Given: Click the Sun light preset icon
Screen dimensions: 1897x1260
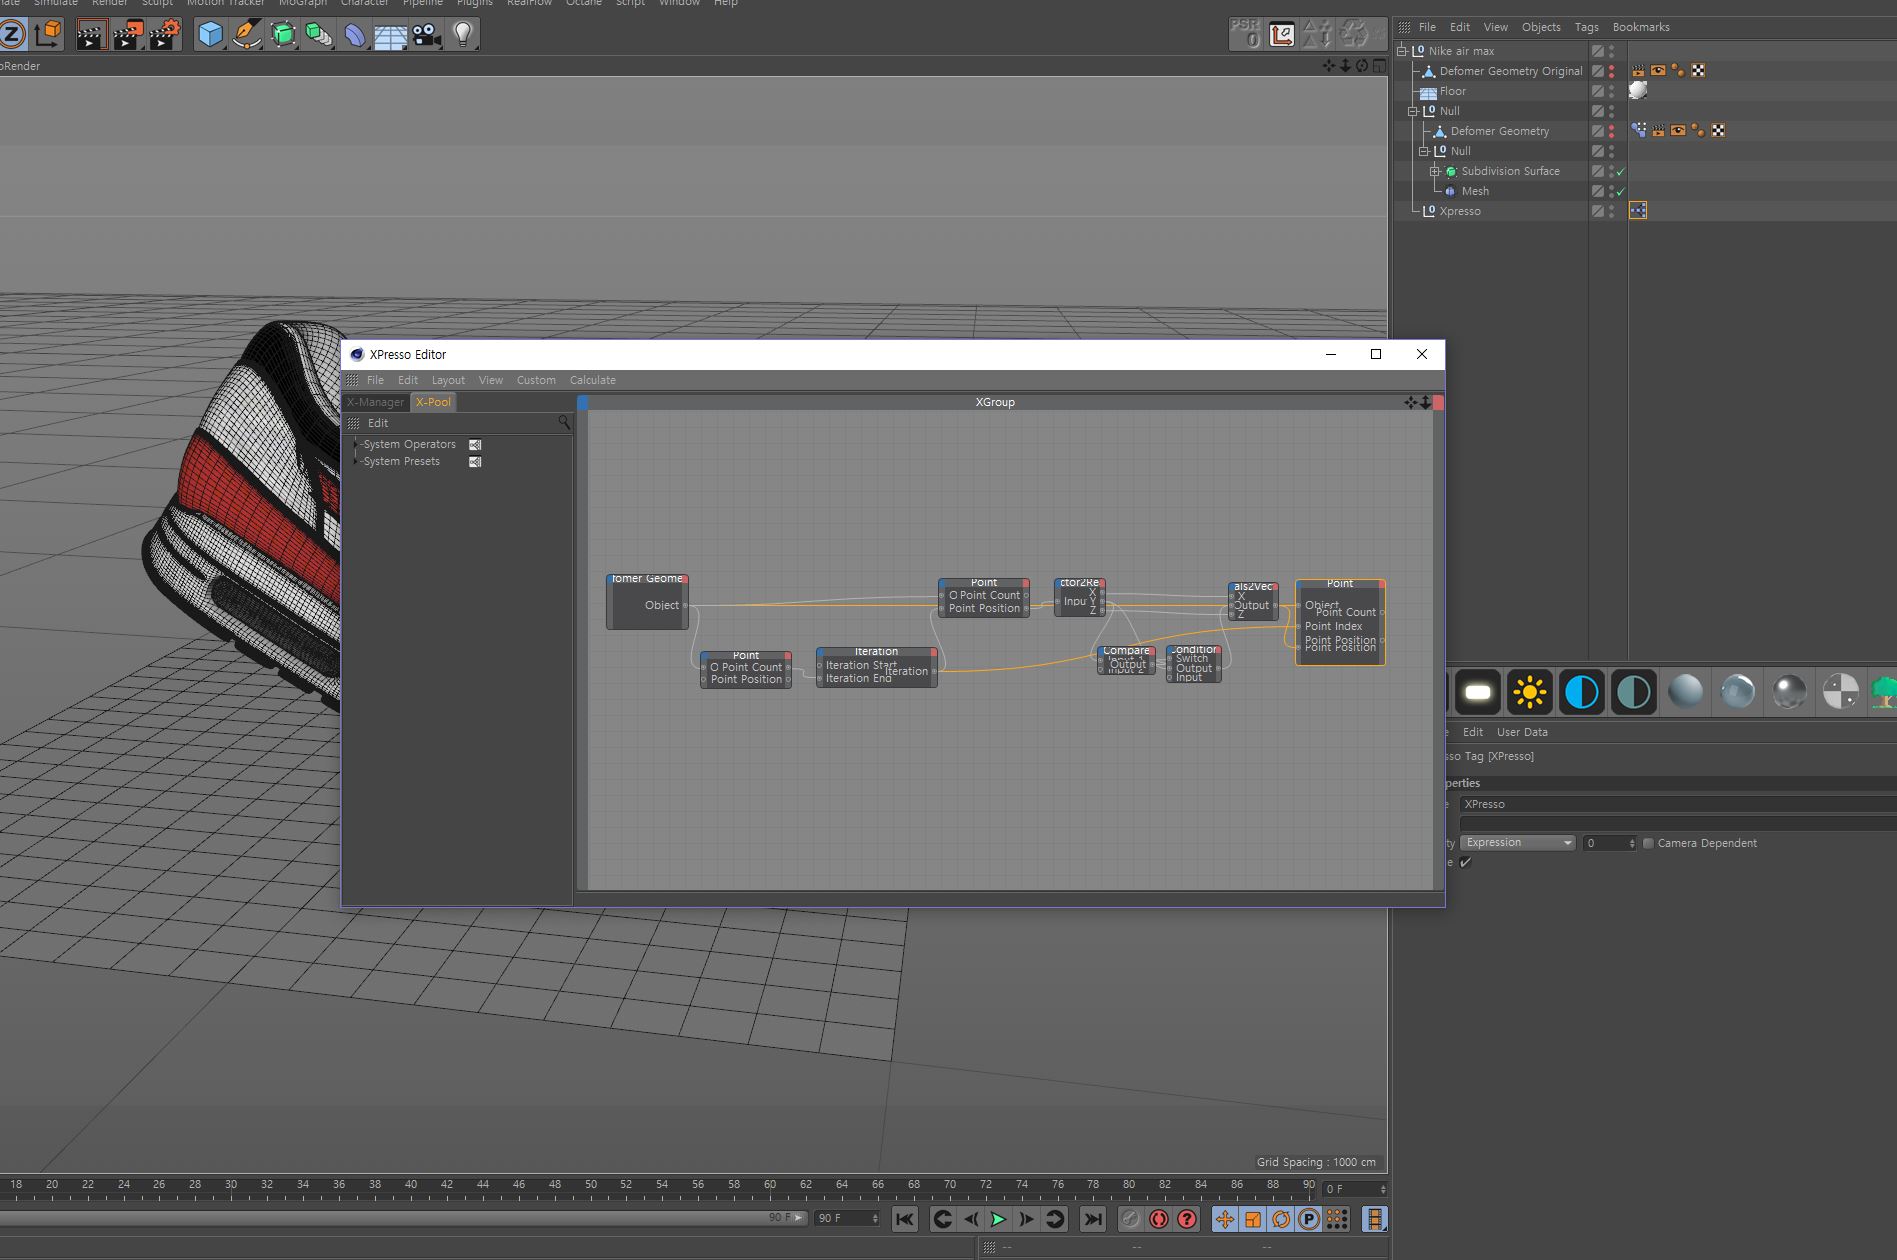Looking at the screenshot, I should tap(1530, 692).
